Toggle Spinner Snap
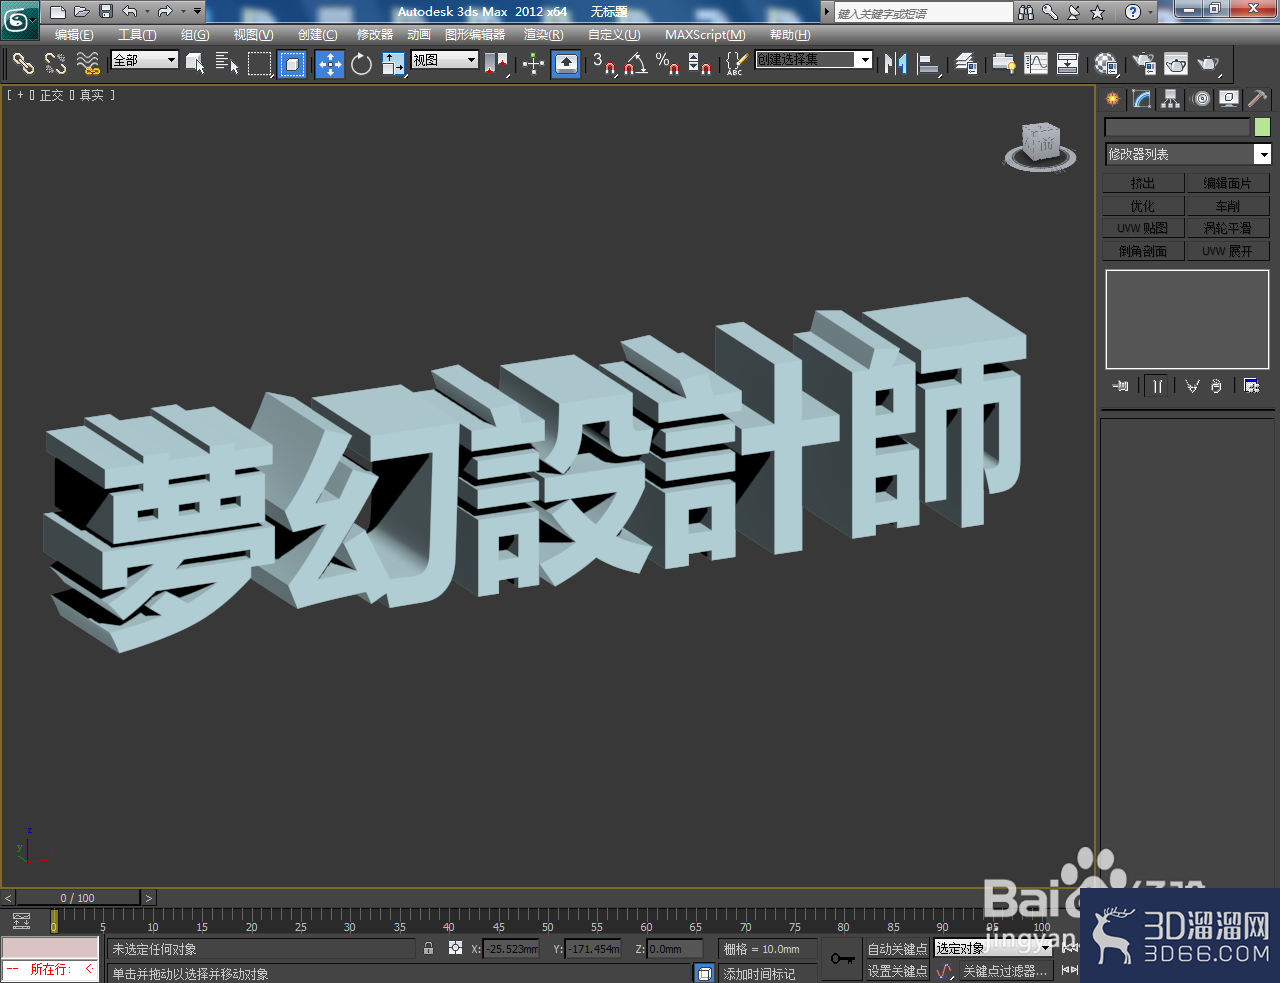1280x983 pixels. click(700, 64)
